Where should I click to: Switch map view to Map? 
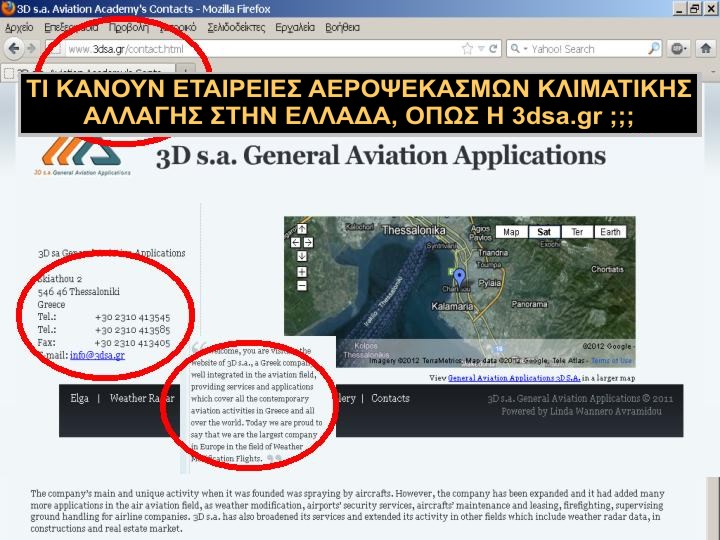pos(511,232)
